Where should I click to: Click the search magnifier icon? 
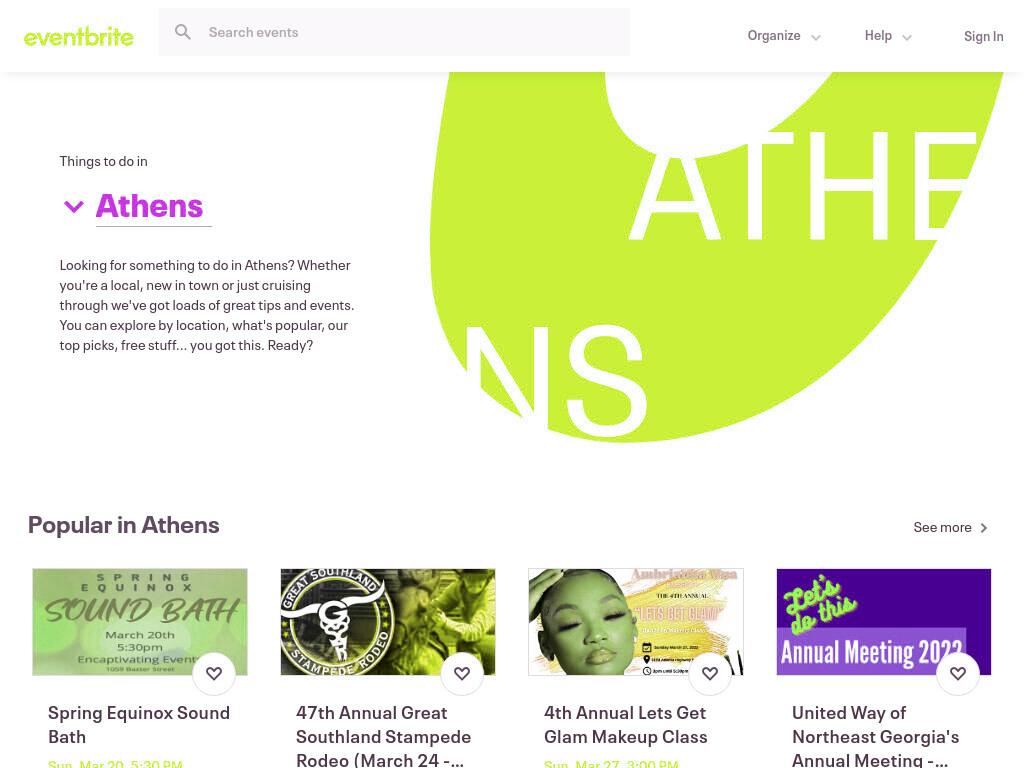click(183, 32)
